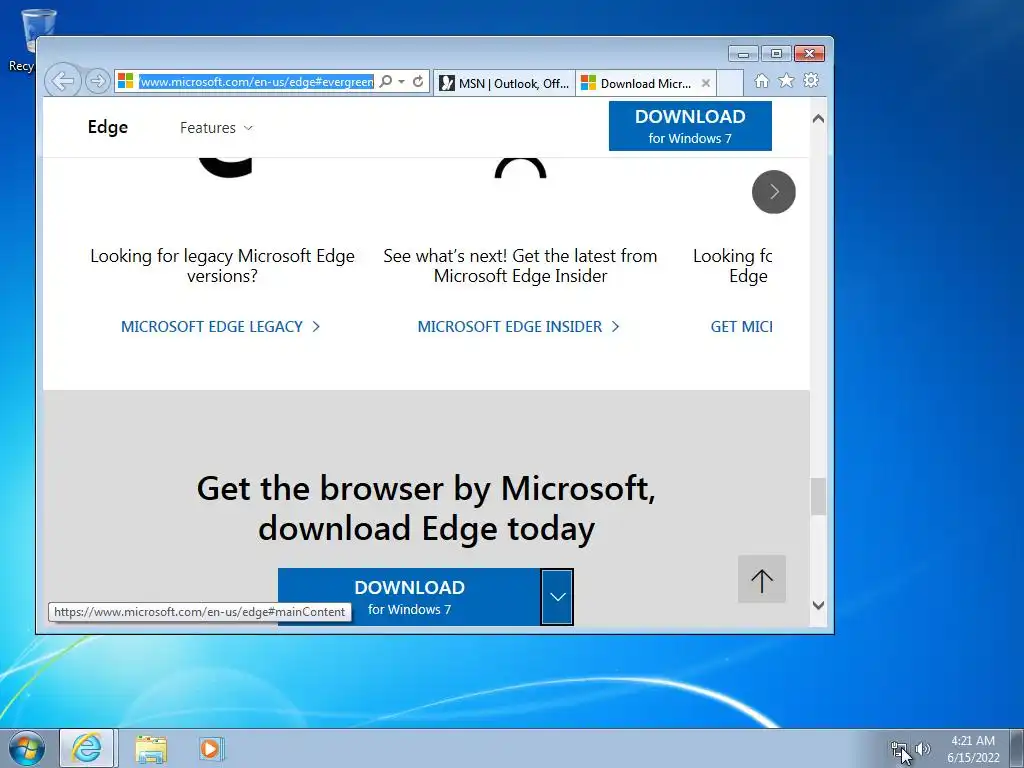1024x768 pixels.
Task: Open a new blank tab
Action: 730,84
